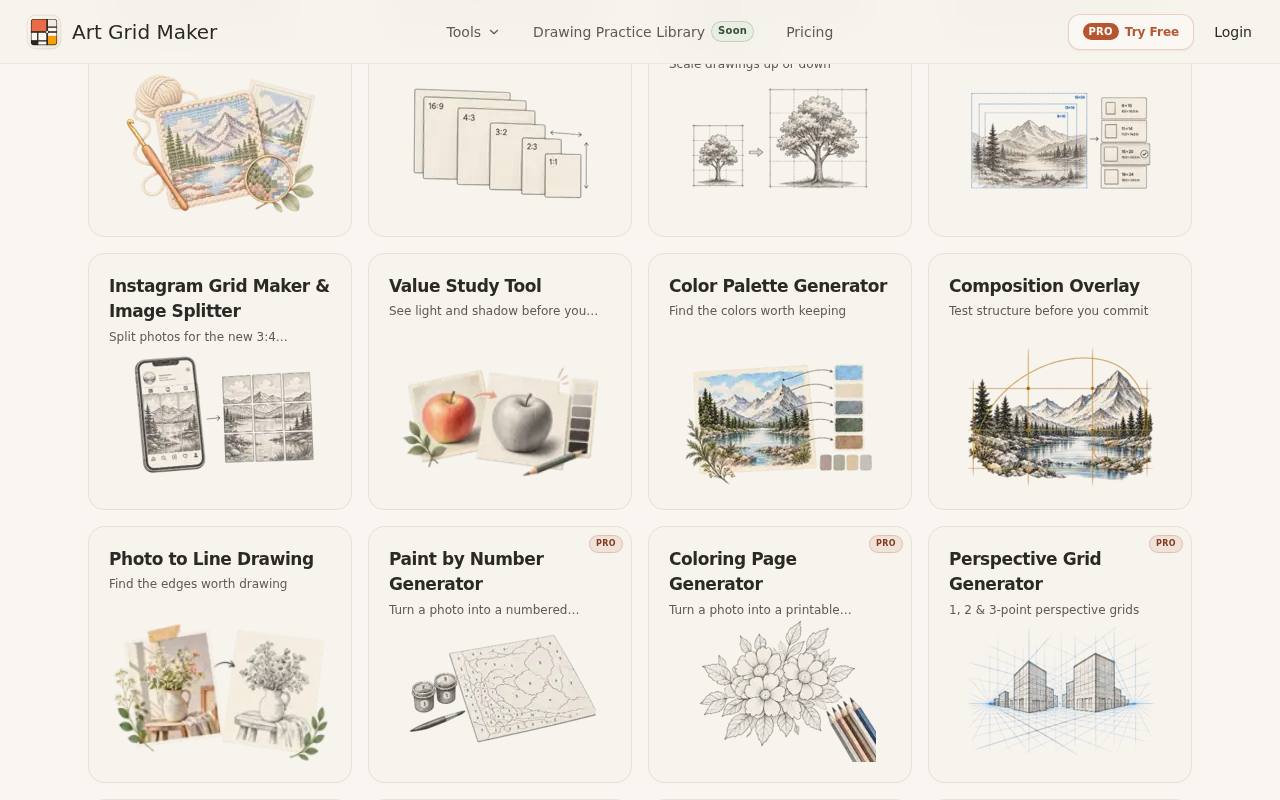
Task: Expand the Tools dropdown menu
Action: [473, 32]
